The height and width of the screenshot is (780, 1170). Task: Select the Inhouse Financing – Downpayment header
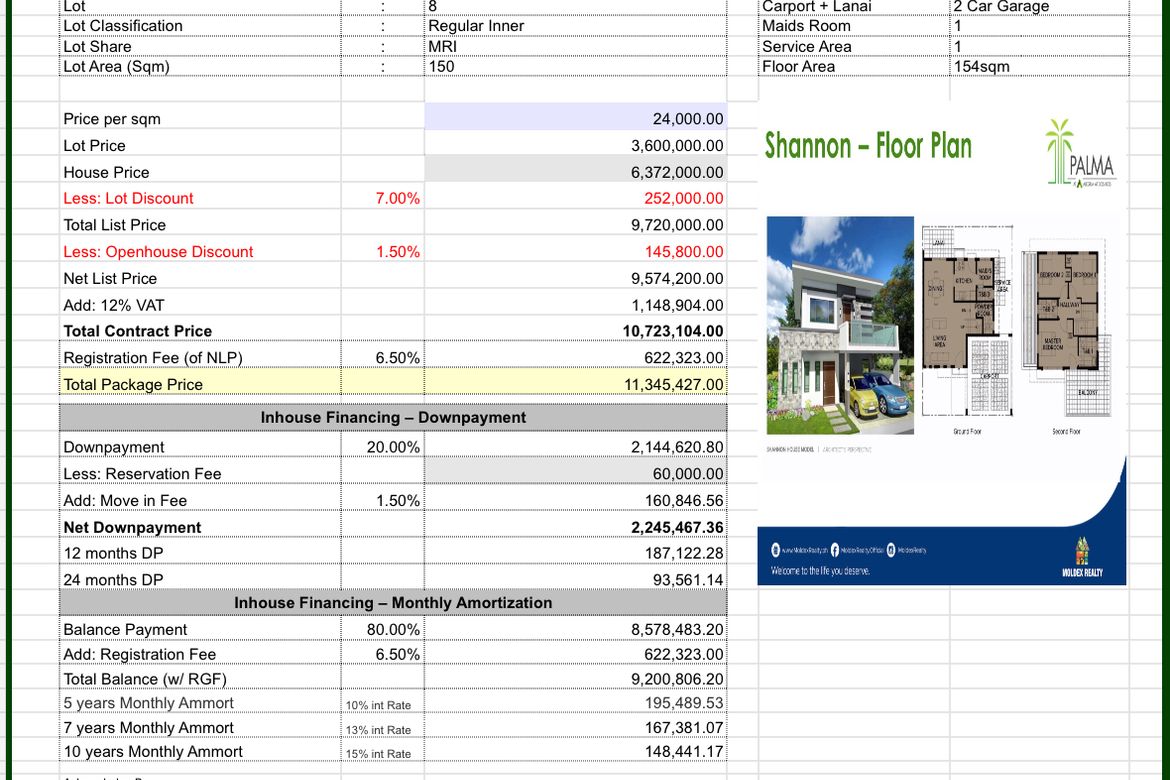(393, 418)
